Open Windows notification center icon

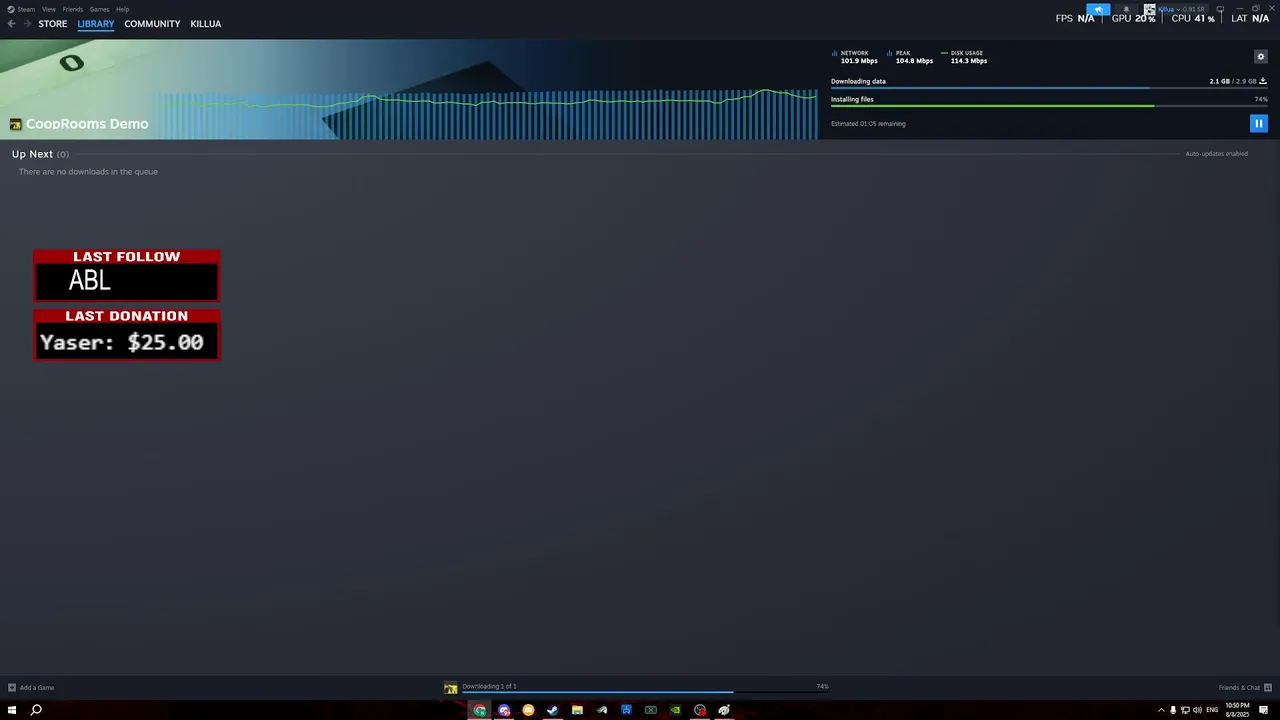tap(1264, 710)
